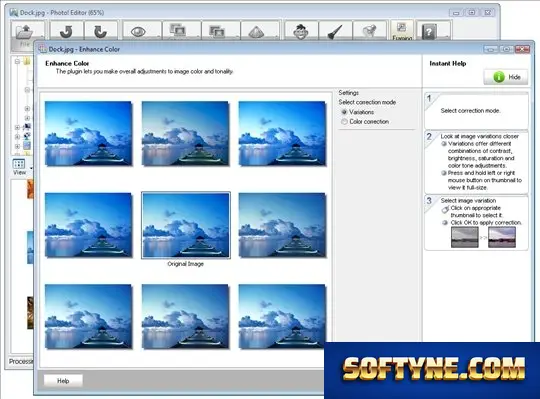Click the File open folder icon
This screenshot has width=540, height=399.
coord(25,32)
